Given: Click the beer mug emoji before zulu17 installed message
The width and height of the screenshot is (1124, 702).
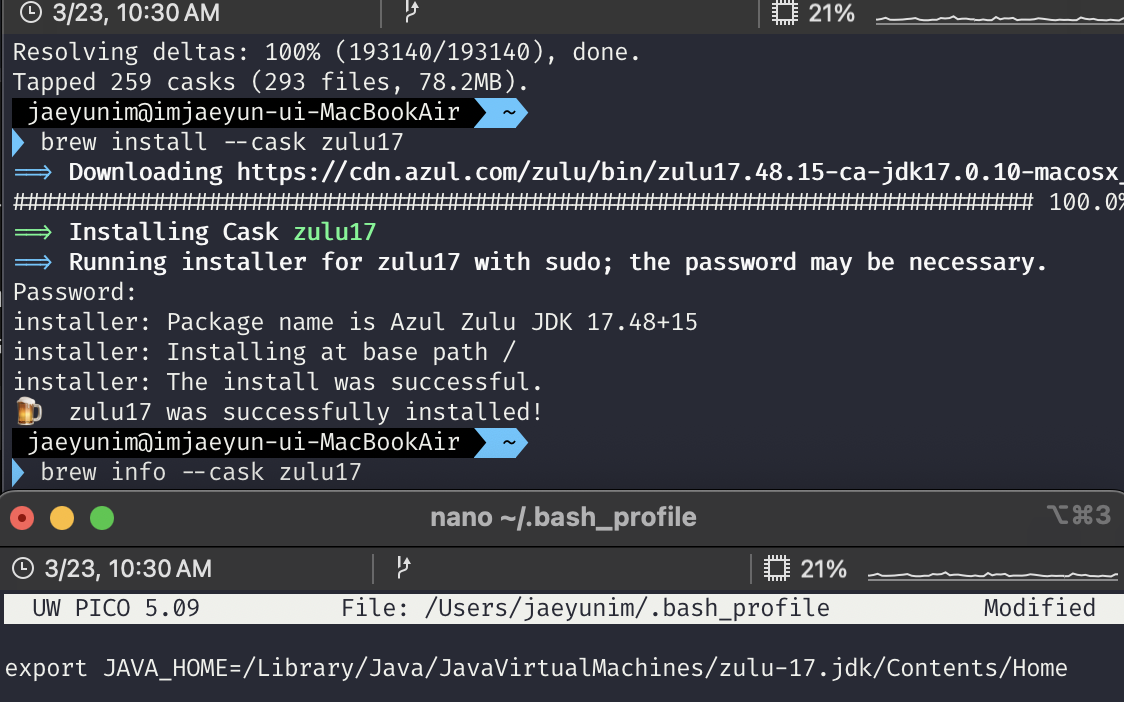Looking at the screenshot, I should click(29, 412).
